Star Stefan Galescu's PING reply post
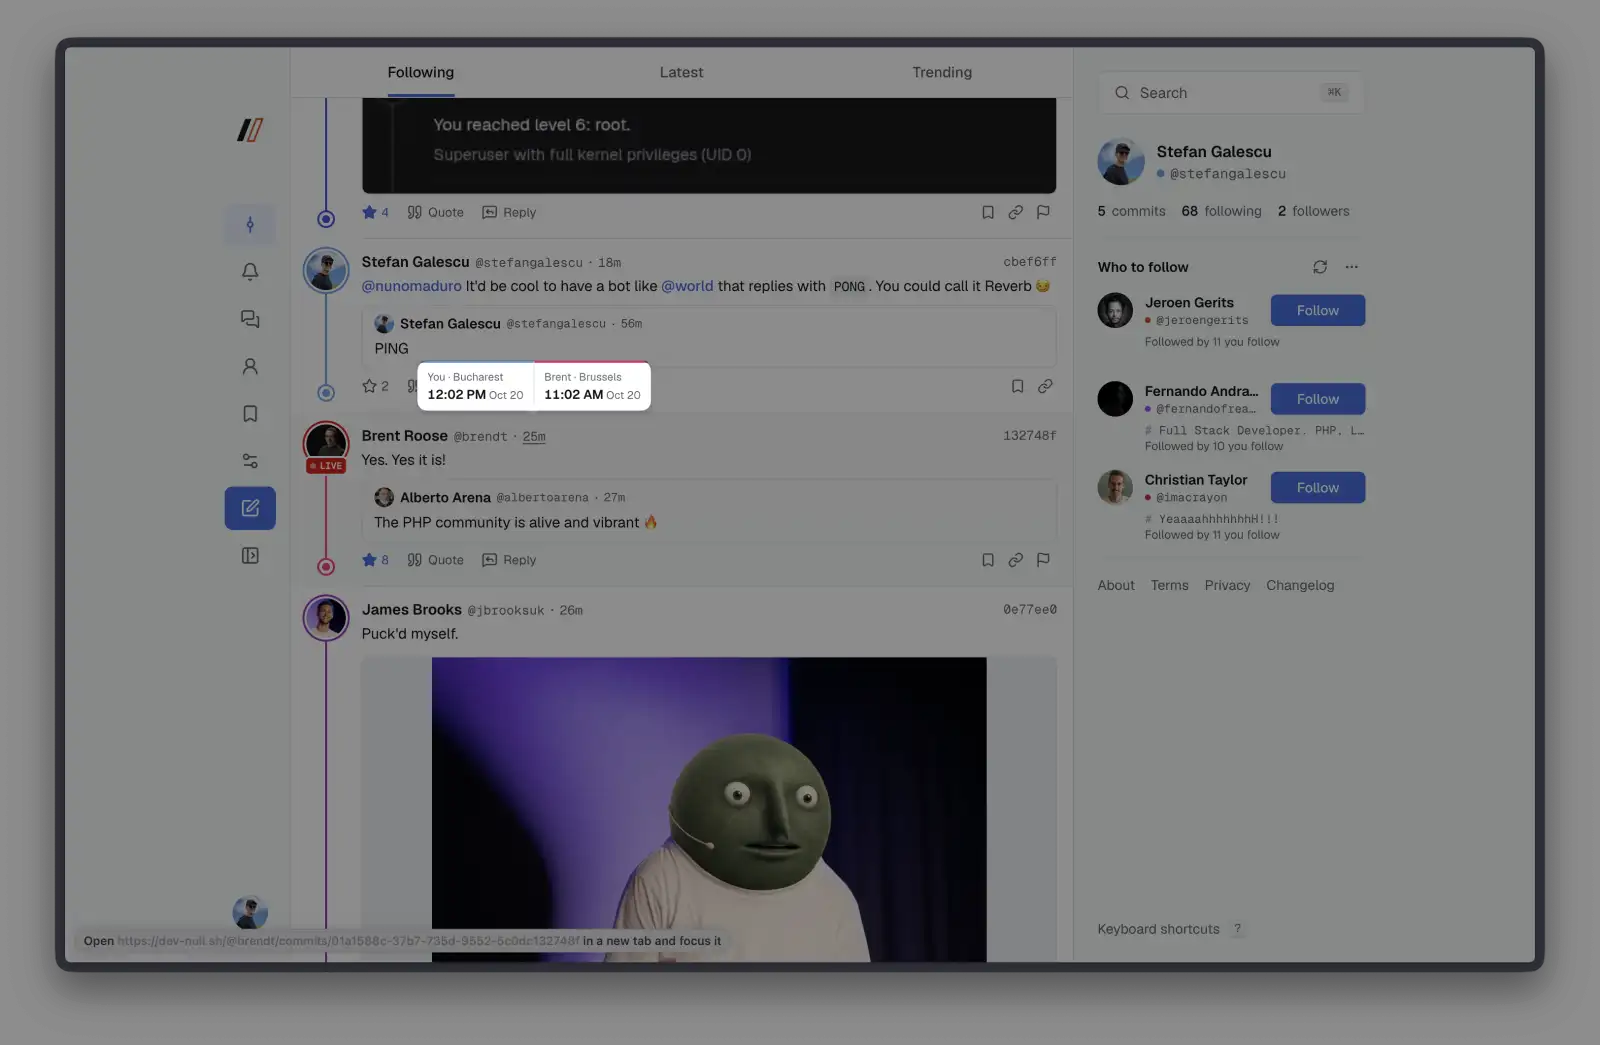This screenshot has width=1600, height=1045. [x=369, y=386]
